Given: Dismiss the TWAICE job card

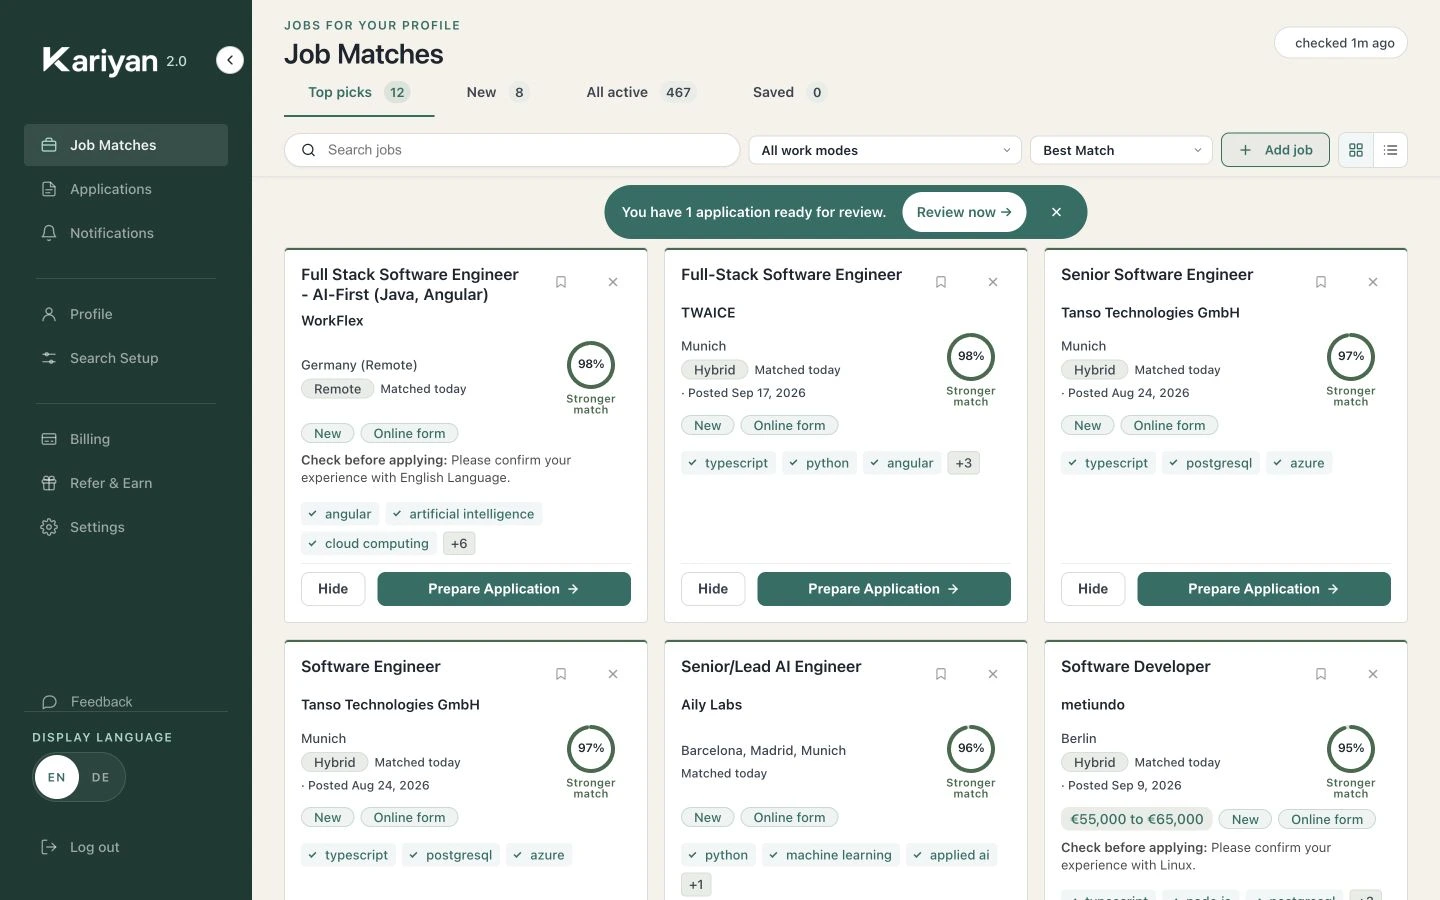Looking at the screenshot, I should (x=993, y=282).
